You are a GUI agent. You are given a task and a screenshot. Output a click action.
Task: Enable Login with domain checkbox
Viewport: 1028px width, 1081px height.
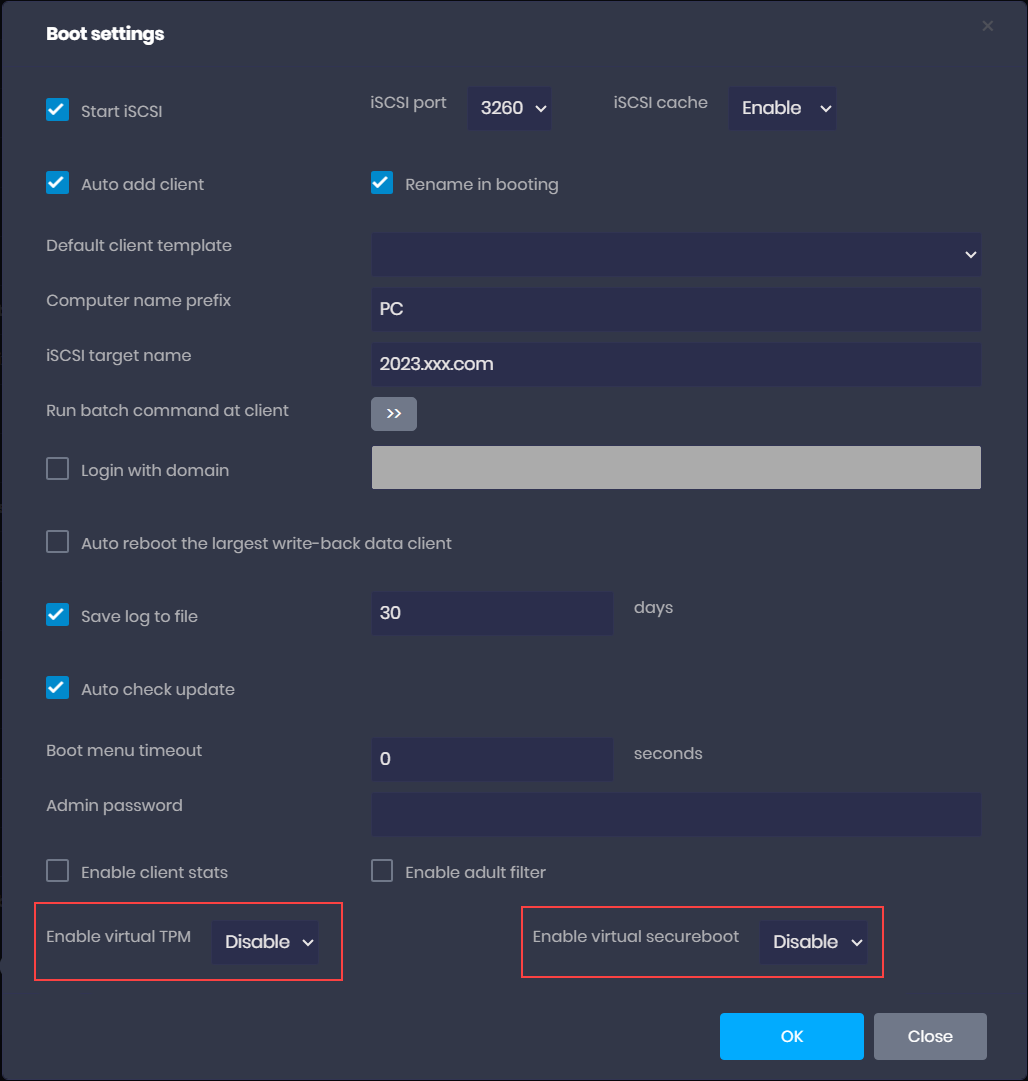pyautogui.click(x=58, y=469)
